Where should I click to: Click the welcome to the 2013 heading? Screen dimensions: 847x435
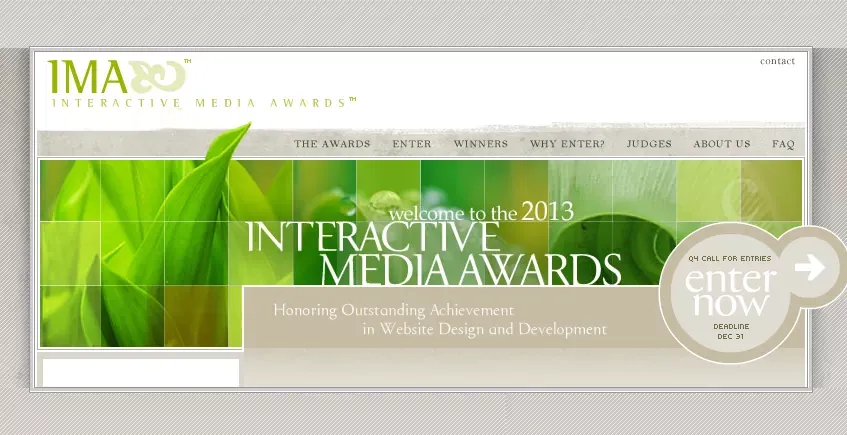[481, 212]
